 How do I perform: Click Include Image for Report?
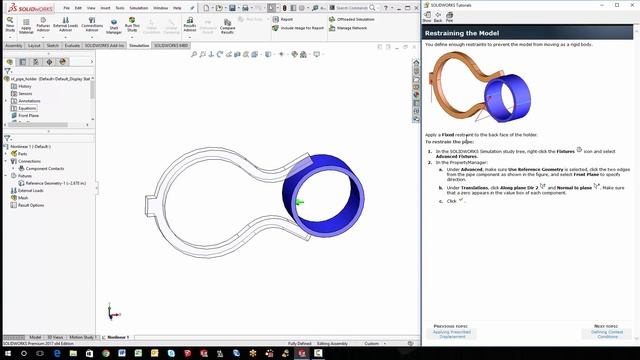pos(298,28)
